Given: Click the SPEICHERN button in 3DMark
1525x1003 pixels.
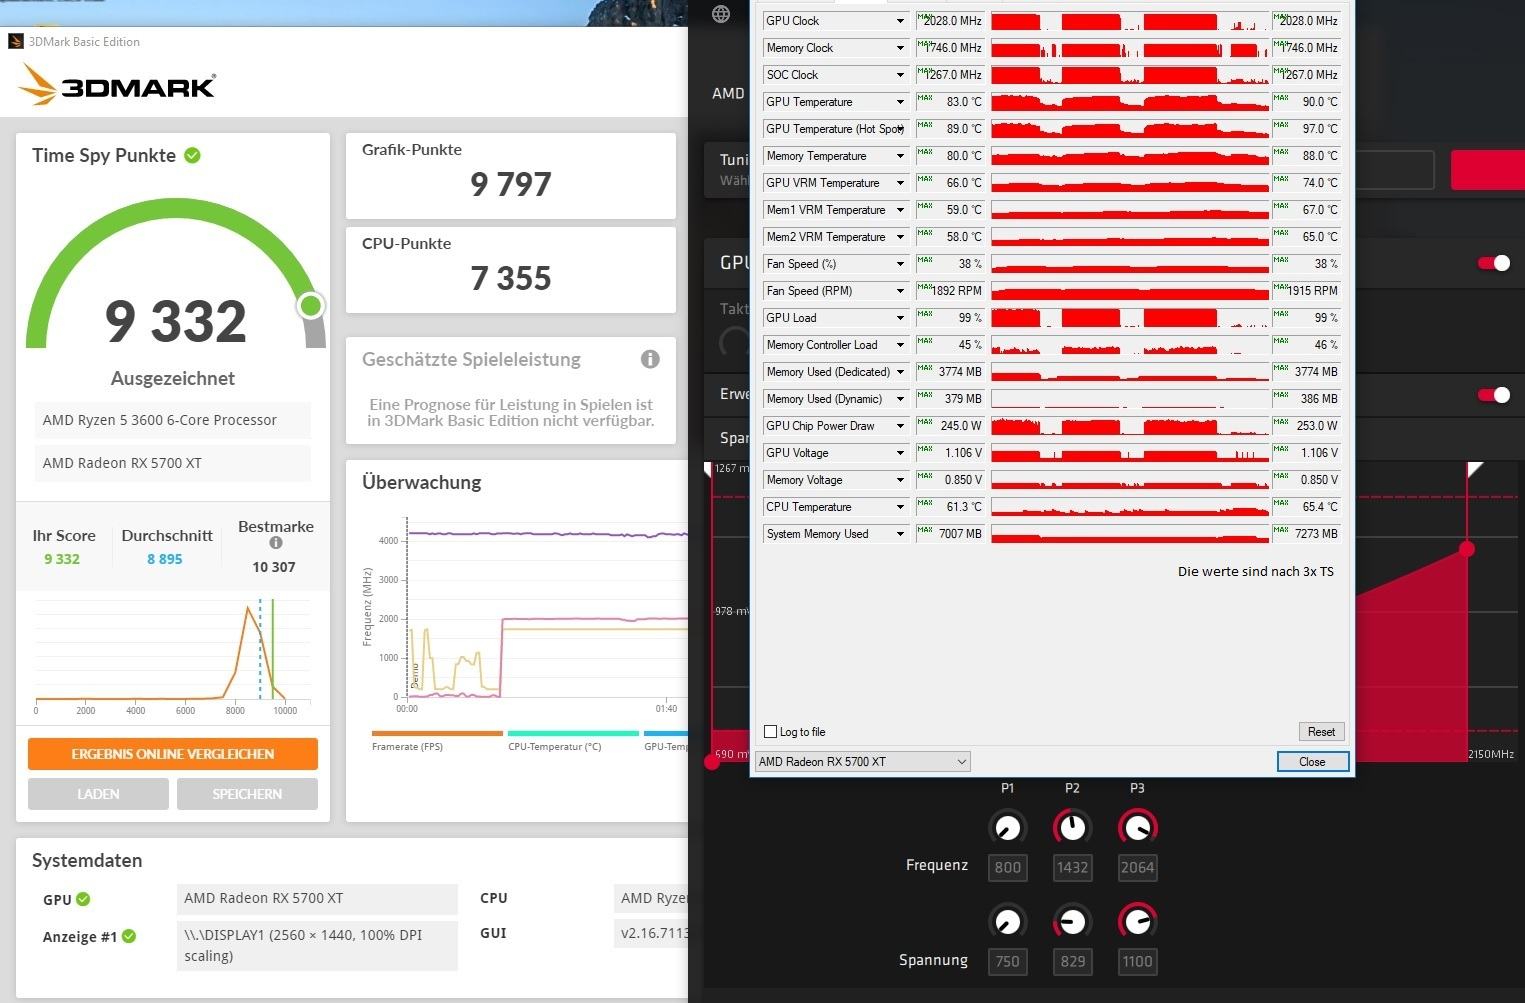Looking at the screenshot, I should (247, 794).
